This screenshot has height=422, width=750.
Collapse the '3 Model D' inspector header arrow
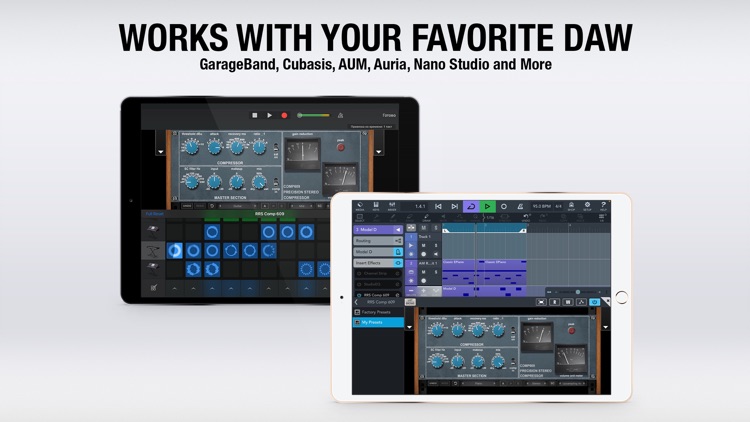click(397, 230)
